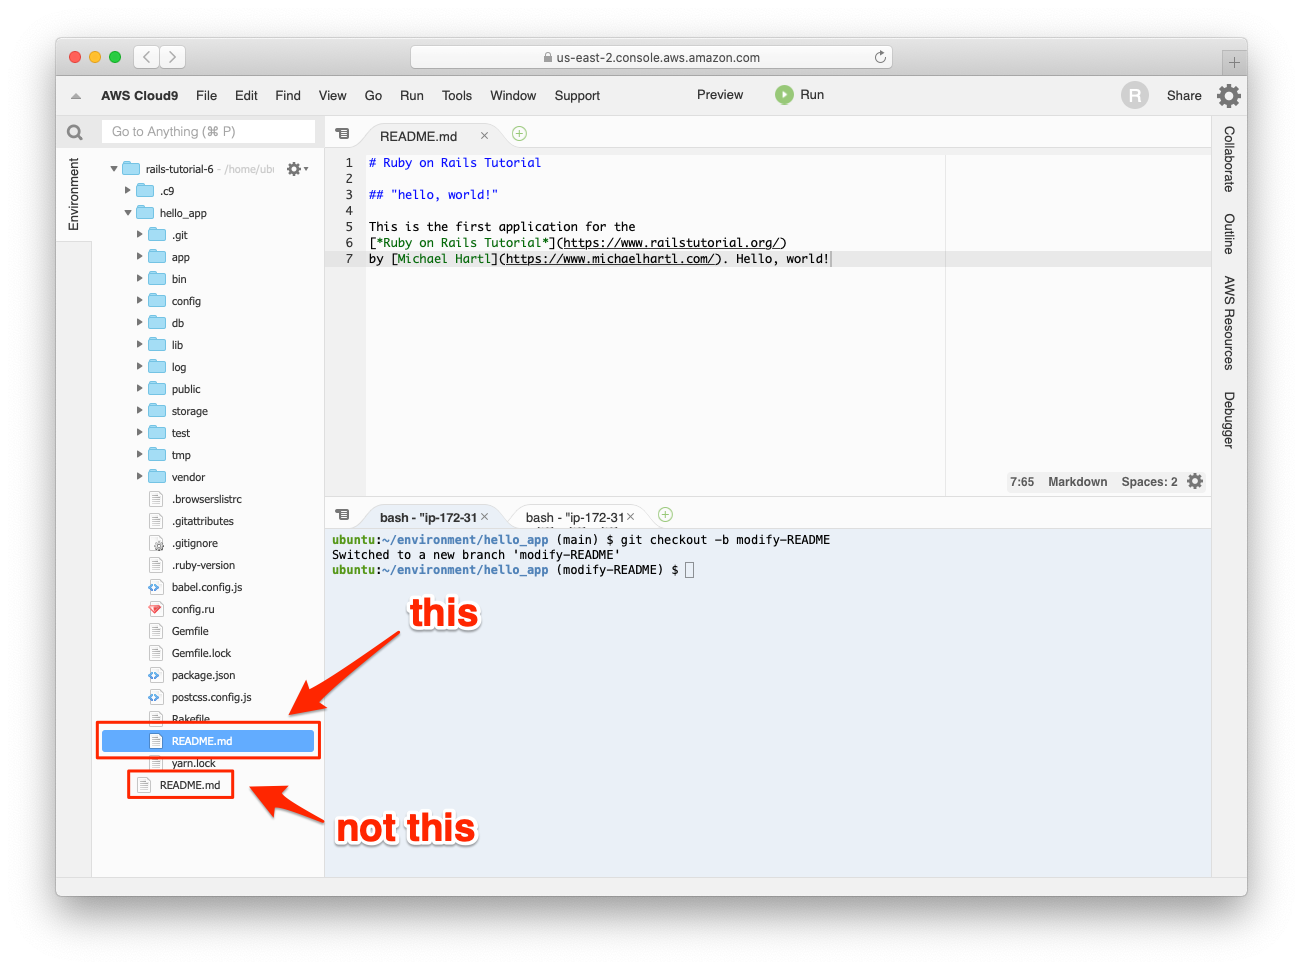Click the Share button

click(1184, 96)
